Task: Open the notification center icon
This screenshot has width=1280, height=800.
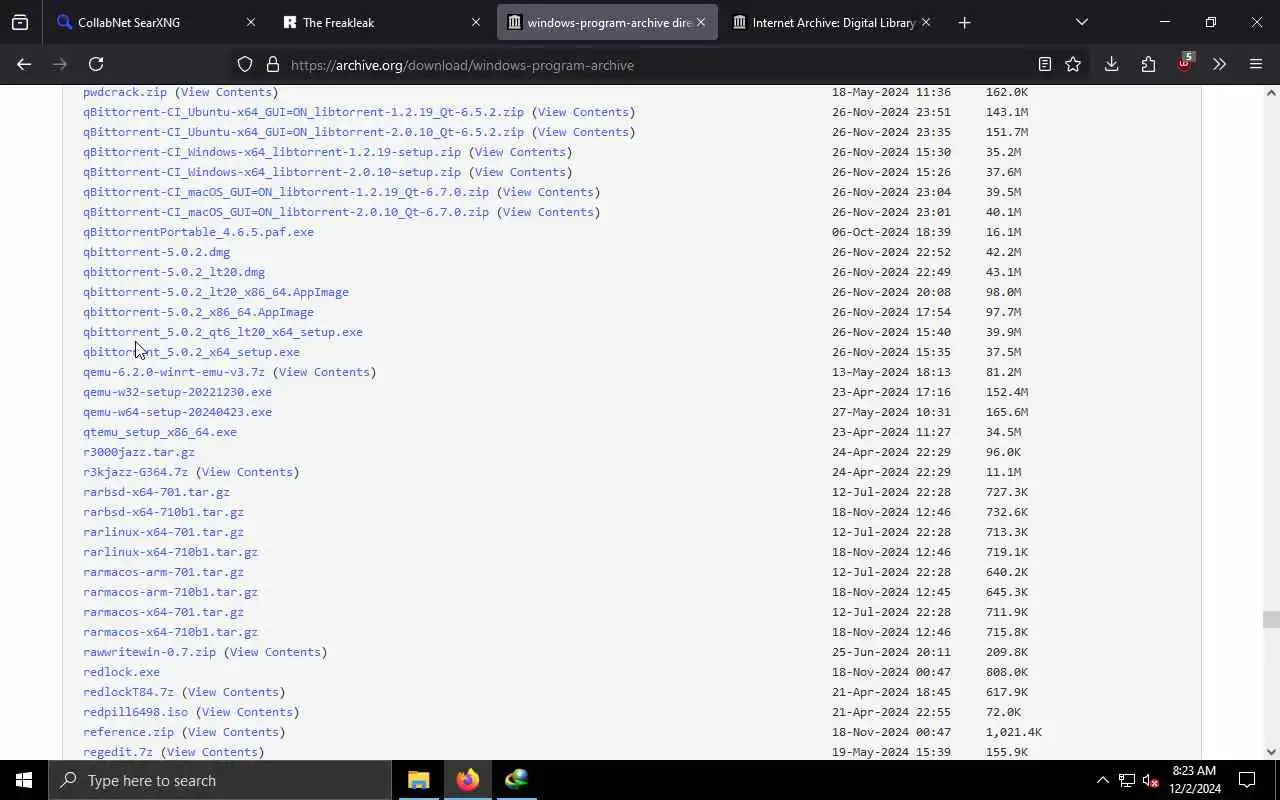Action: point(1247,780)
